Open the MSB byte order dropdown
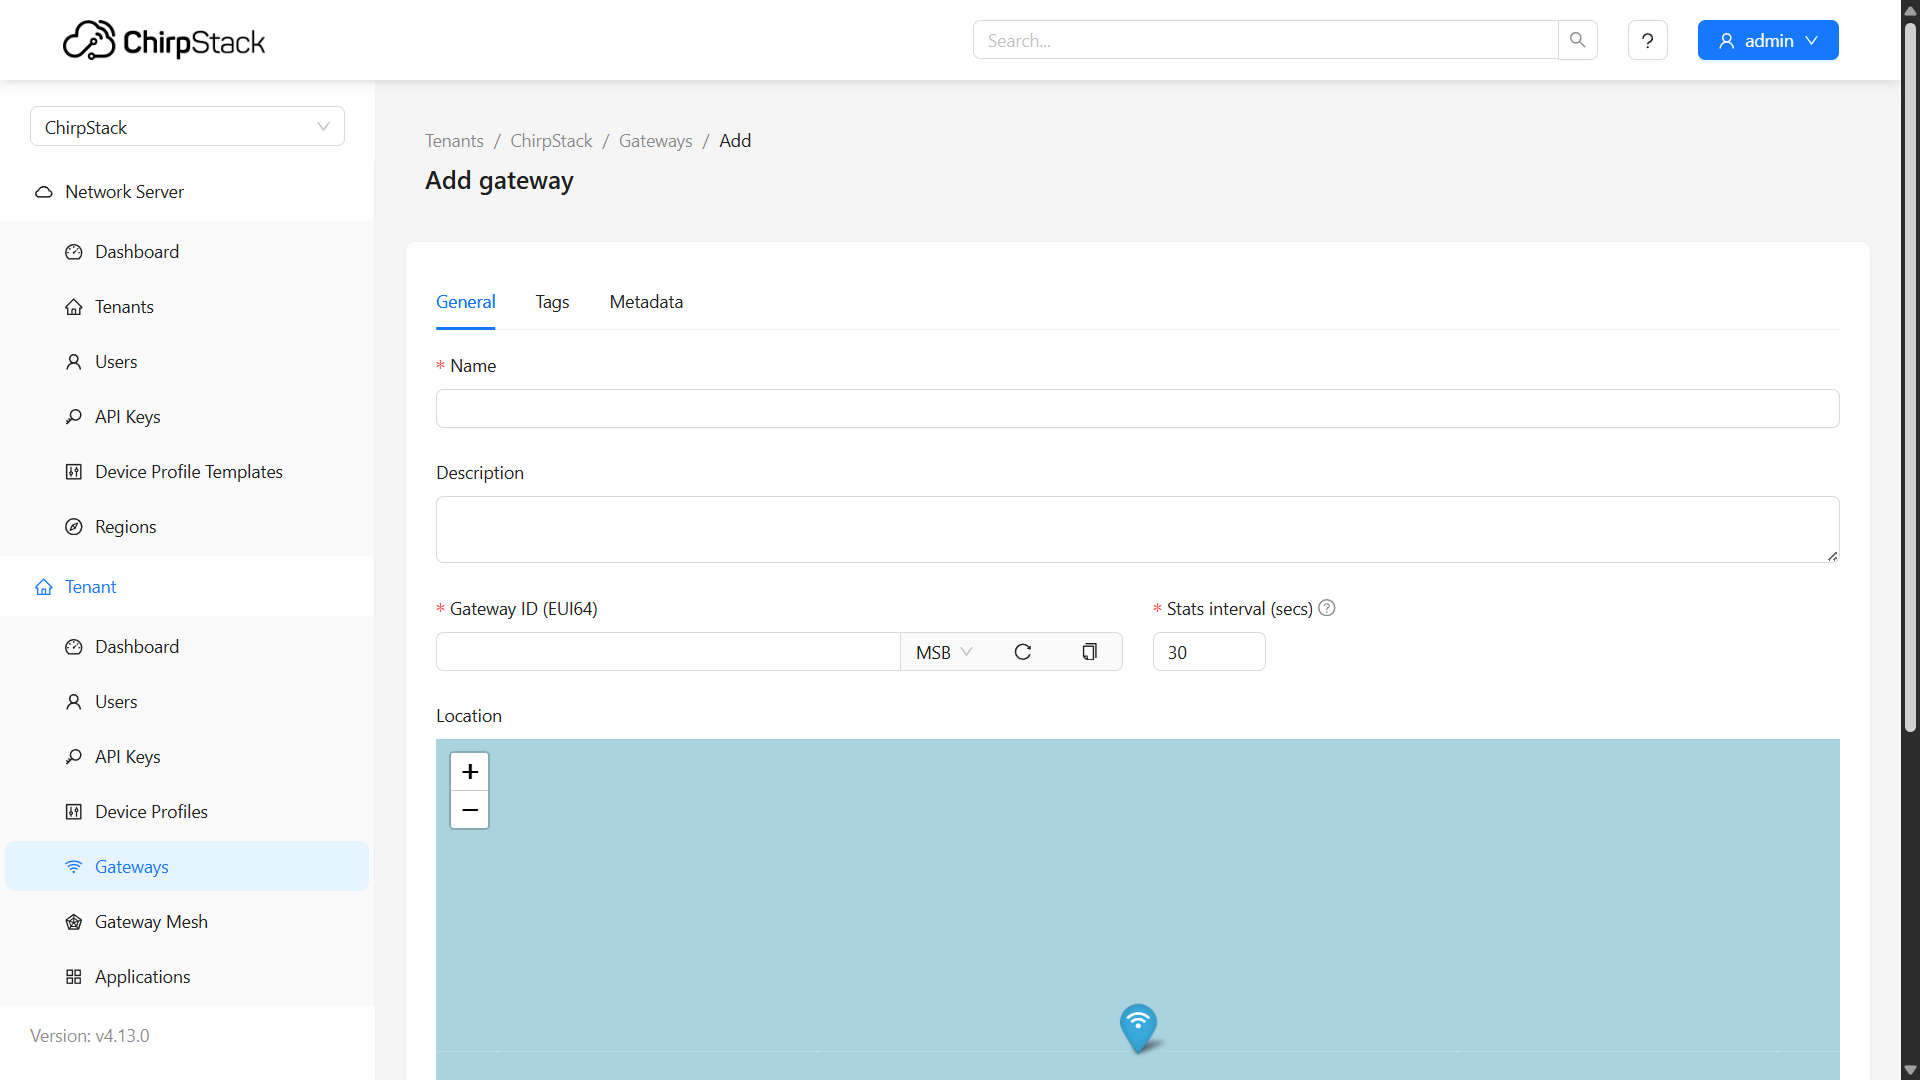Viewport: 1920px width, 1080px height. pyautogui.click(x=943, y=652)
